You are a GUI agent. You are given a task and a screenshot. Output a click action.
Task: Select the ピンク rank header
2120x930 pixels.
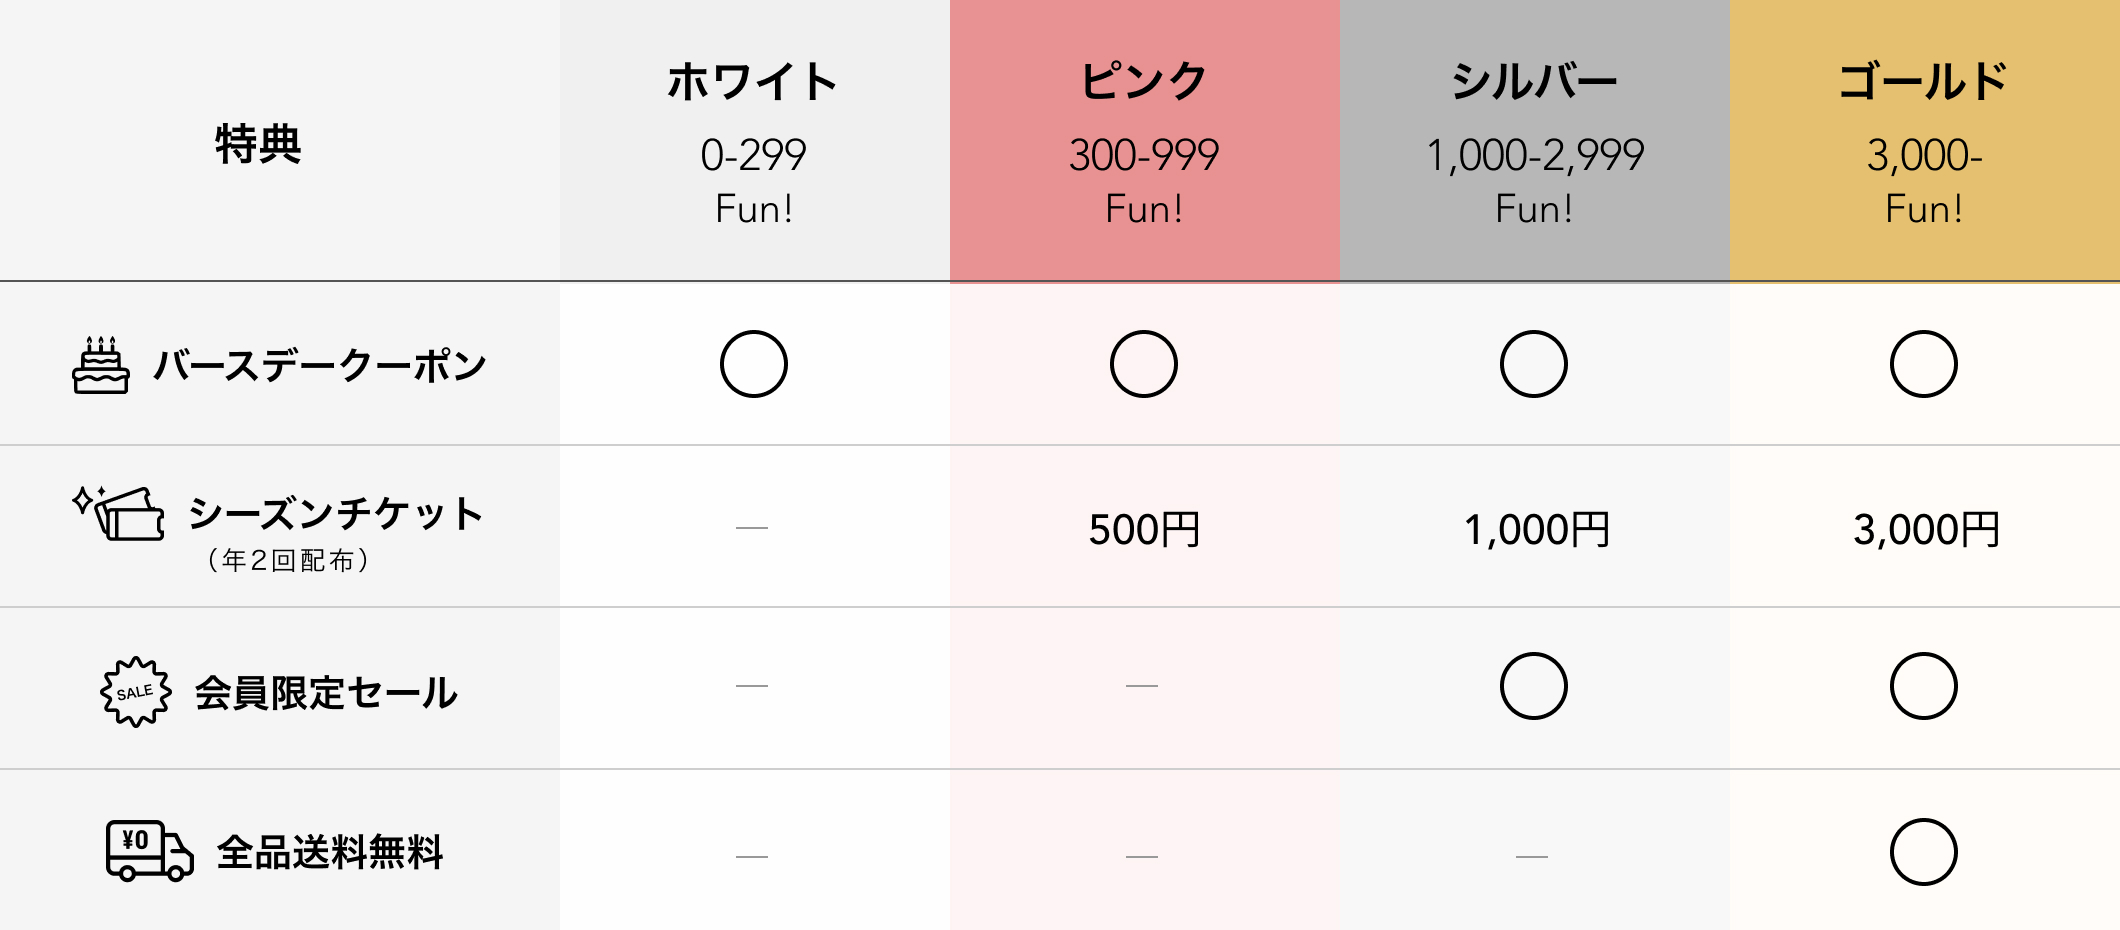point(1143,82)
